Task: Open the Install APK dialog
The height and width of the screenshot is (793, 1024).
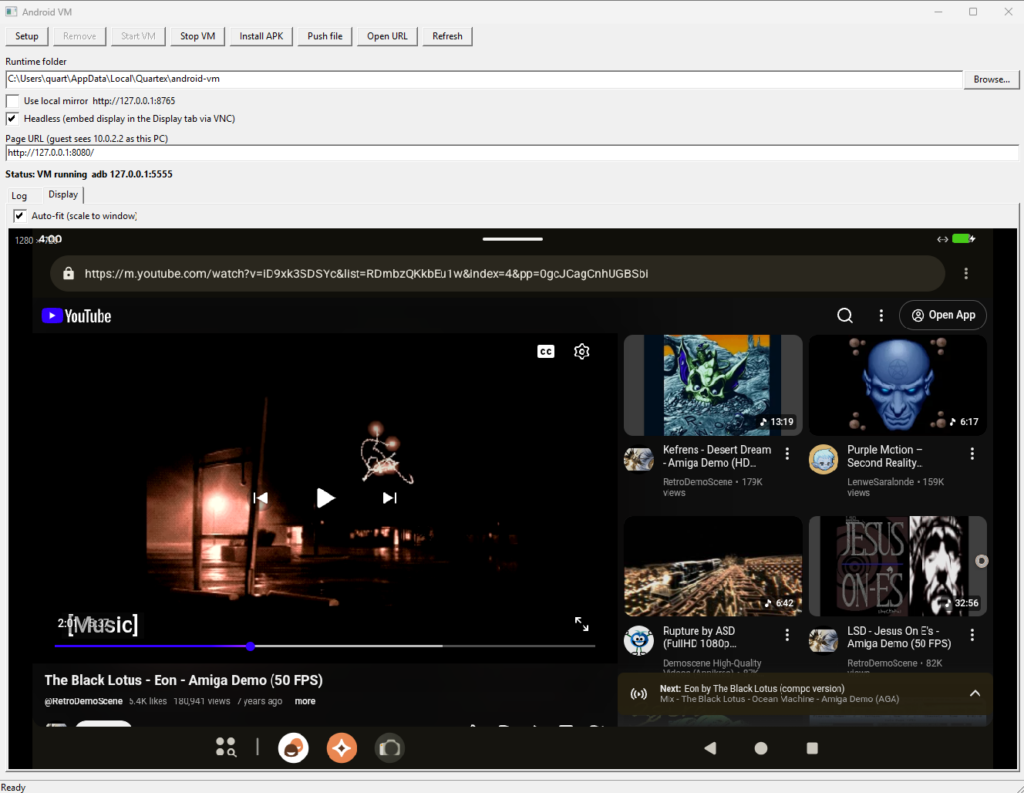Action: point(261,36)
